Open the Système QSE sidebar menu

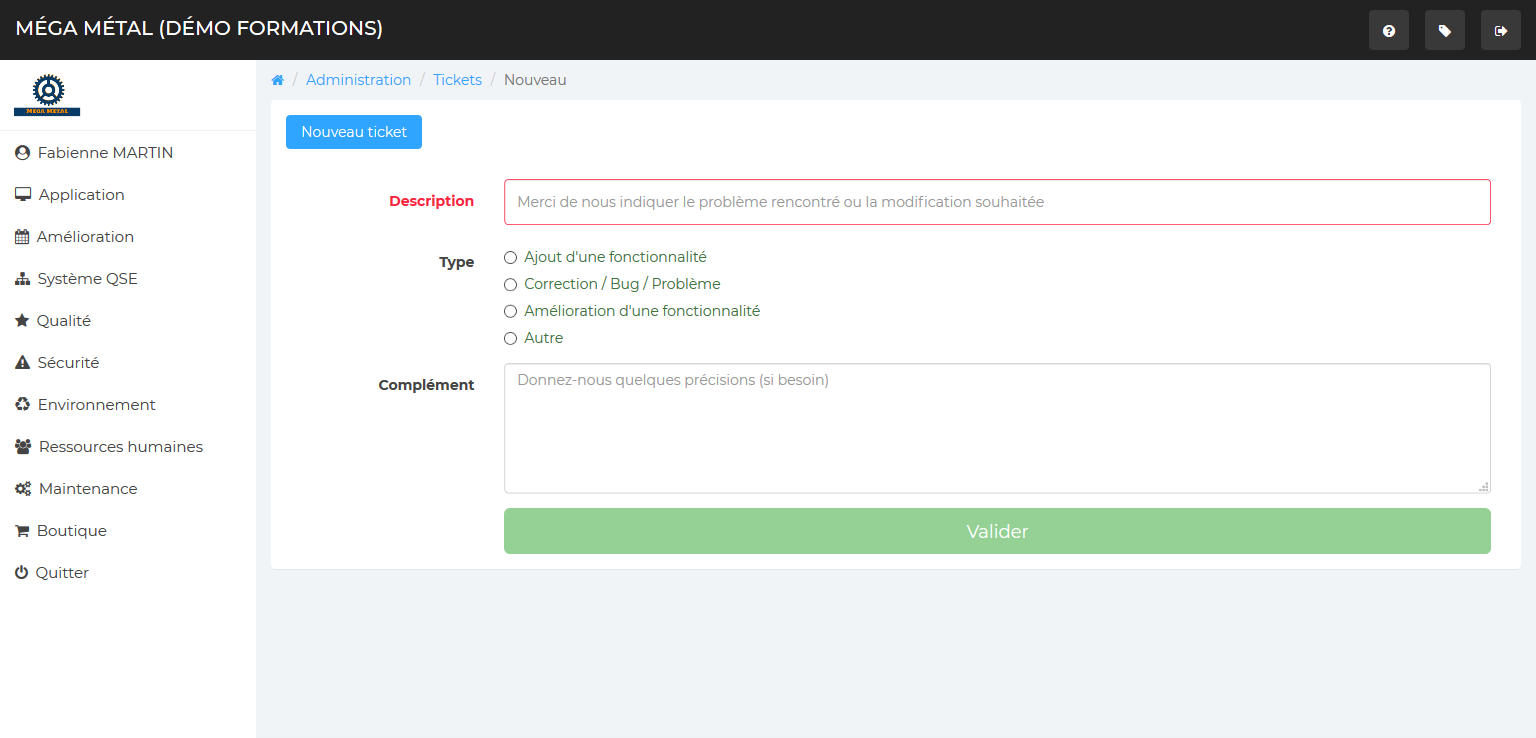(87, 279)
